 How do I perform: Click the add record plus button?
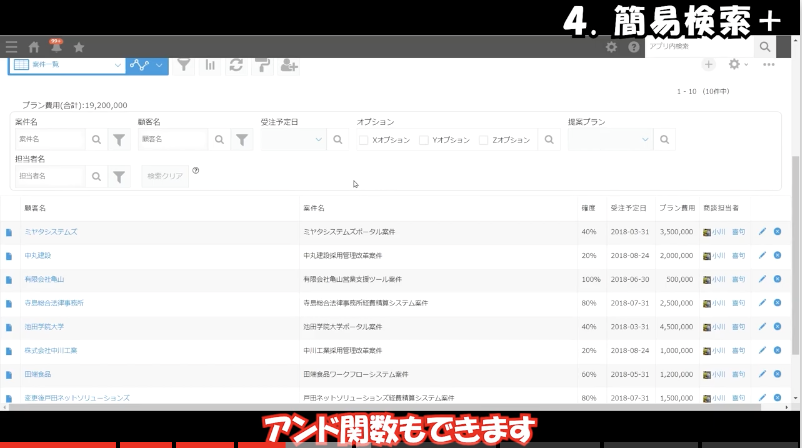[708, 65]
